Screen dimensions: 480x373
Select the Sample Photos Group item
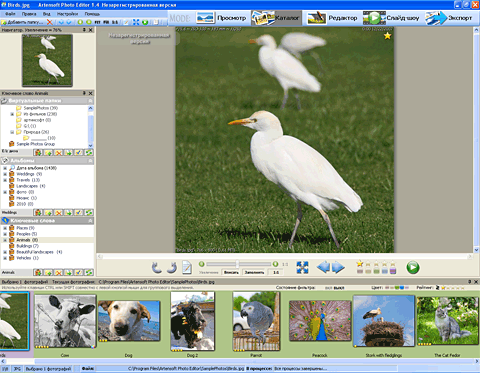coord(36,144)
